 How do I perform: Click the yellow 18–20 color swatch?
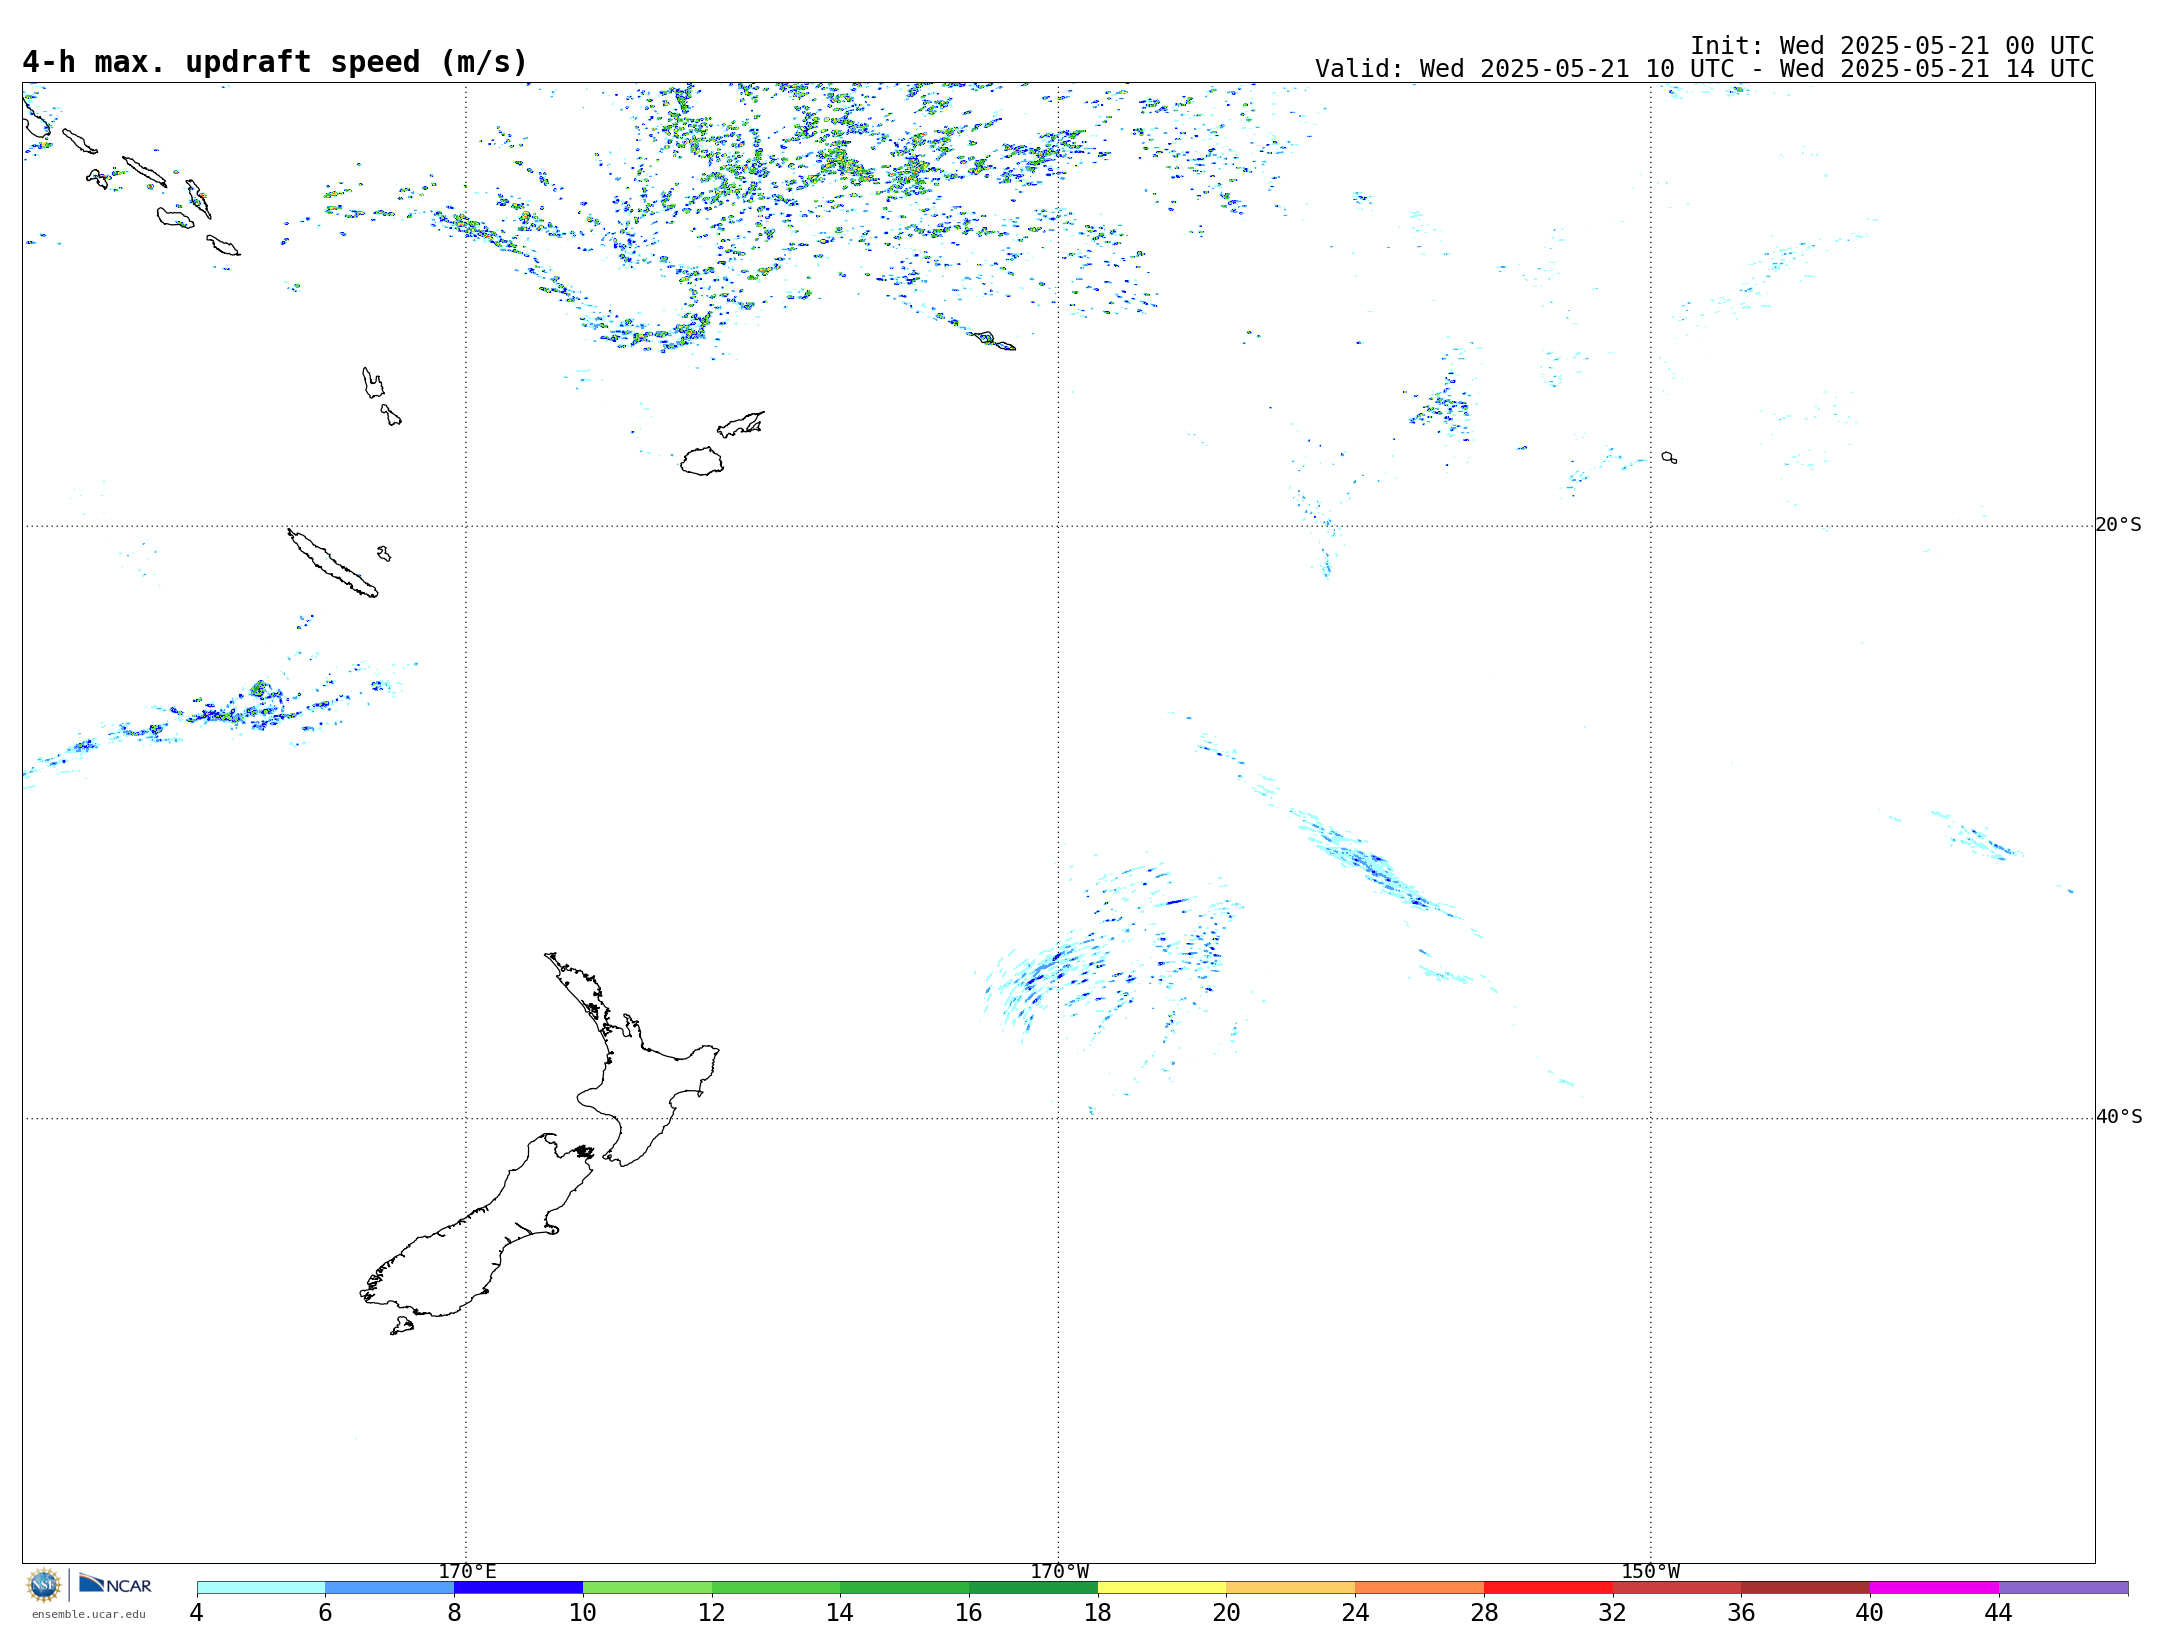coord(1162,1587)
